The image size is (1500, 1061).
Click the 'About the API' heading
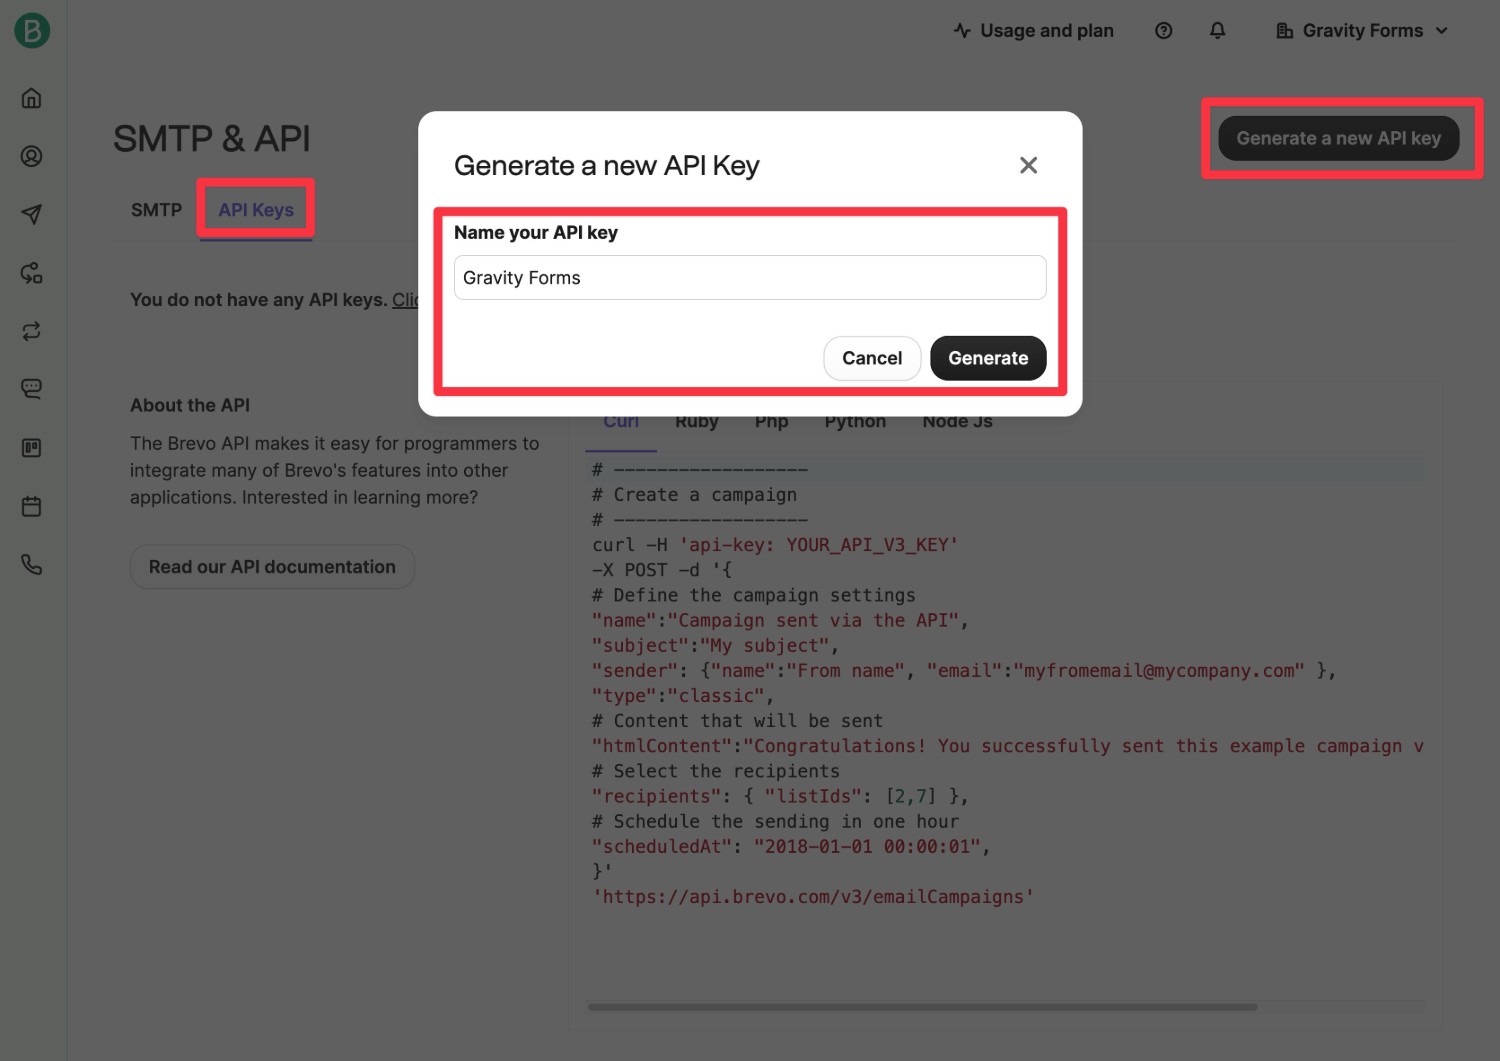[x=190, y=405]
